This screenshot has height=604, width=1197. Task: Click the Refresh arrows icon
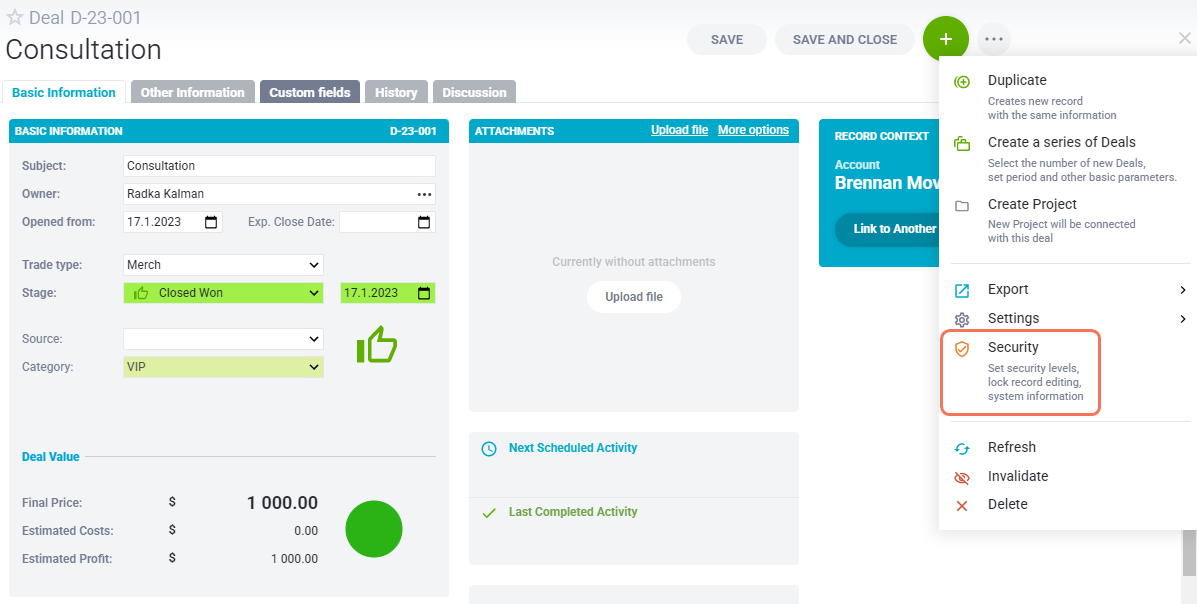[962, 448]
